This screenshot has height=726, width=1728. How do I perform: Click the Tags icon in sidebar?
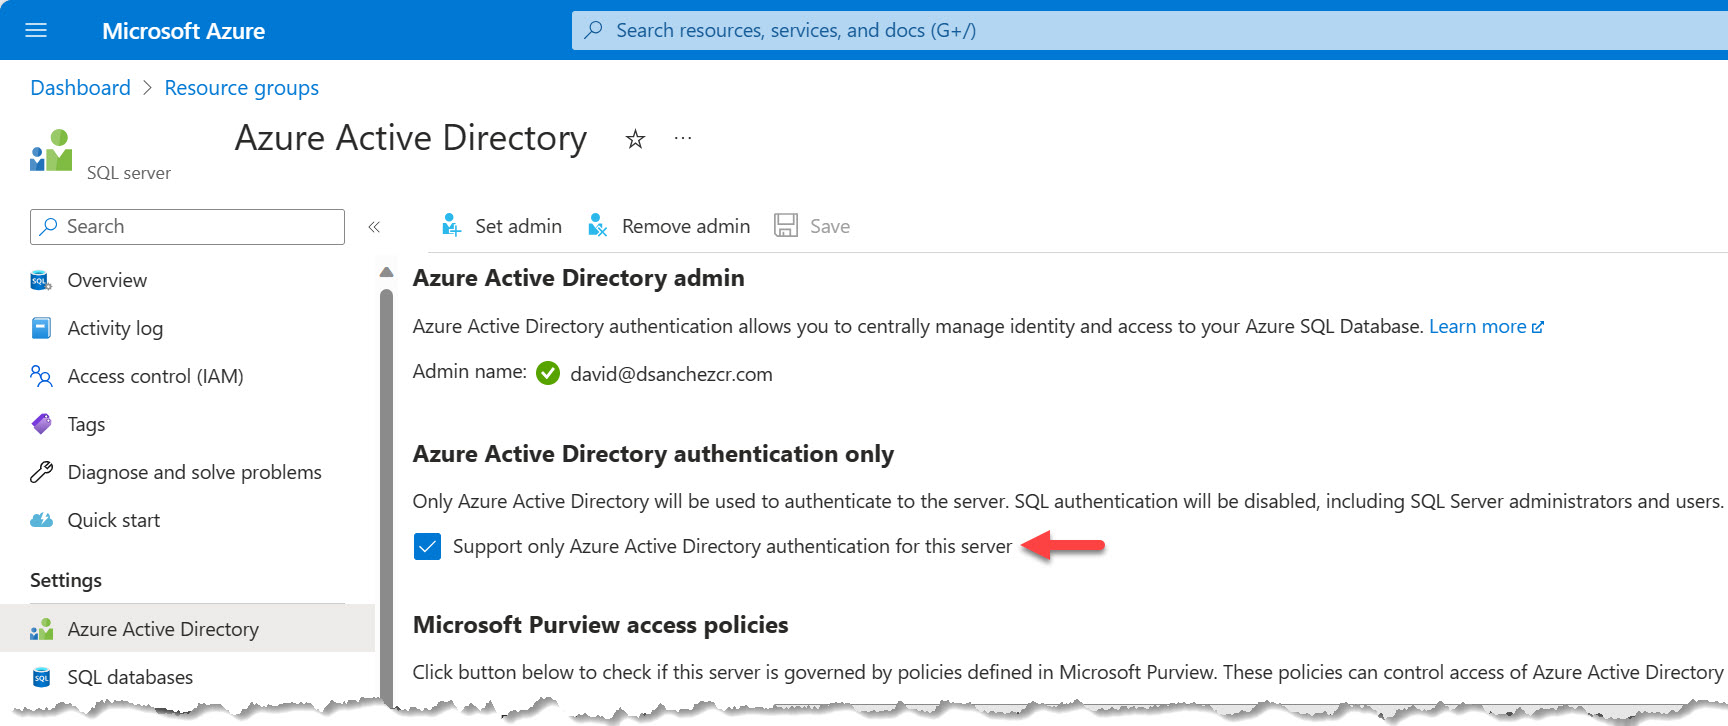coord(42,424)
